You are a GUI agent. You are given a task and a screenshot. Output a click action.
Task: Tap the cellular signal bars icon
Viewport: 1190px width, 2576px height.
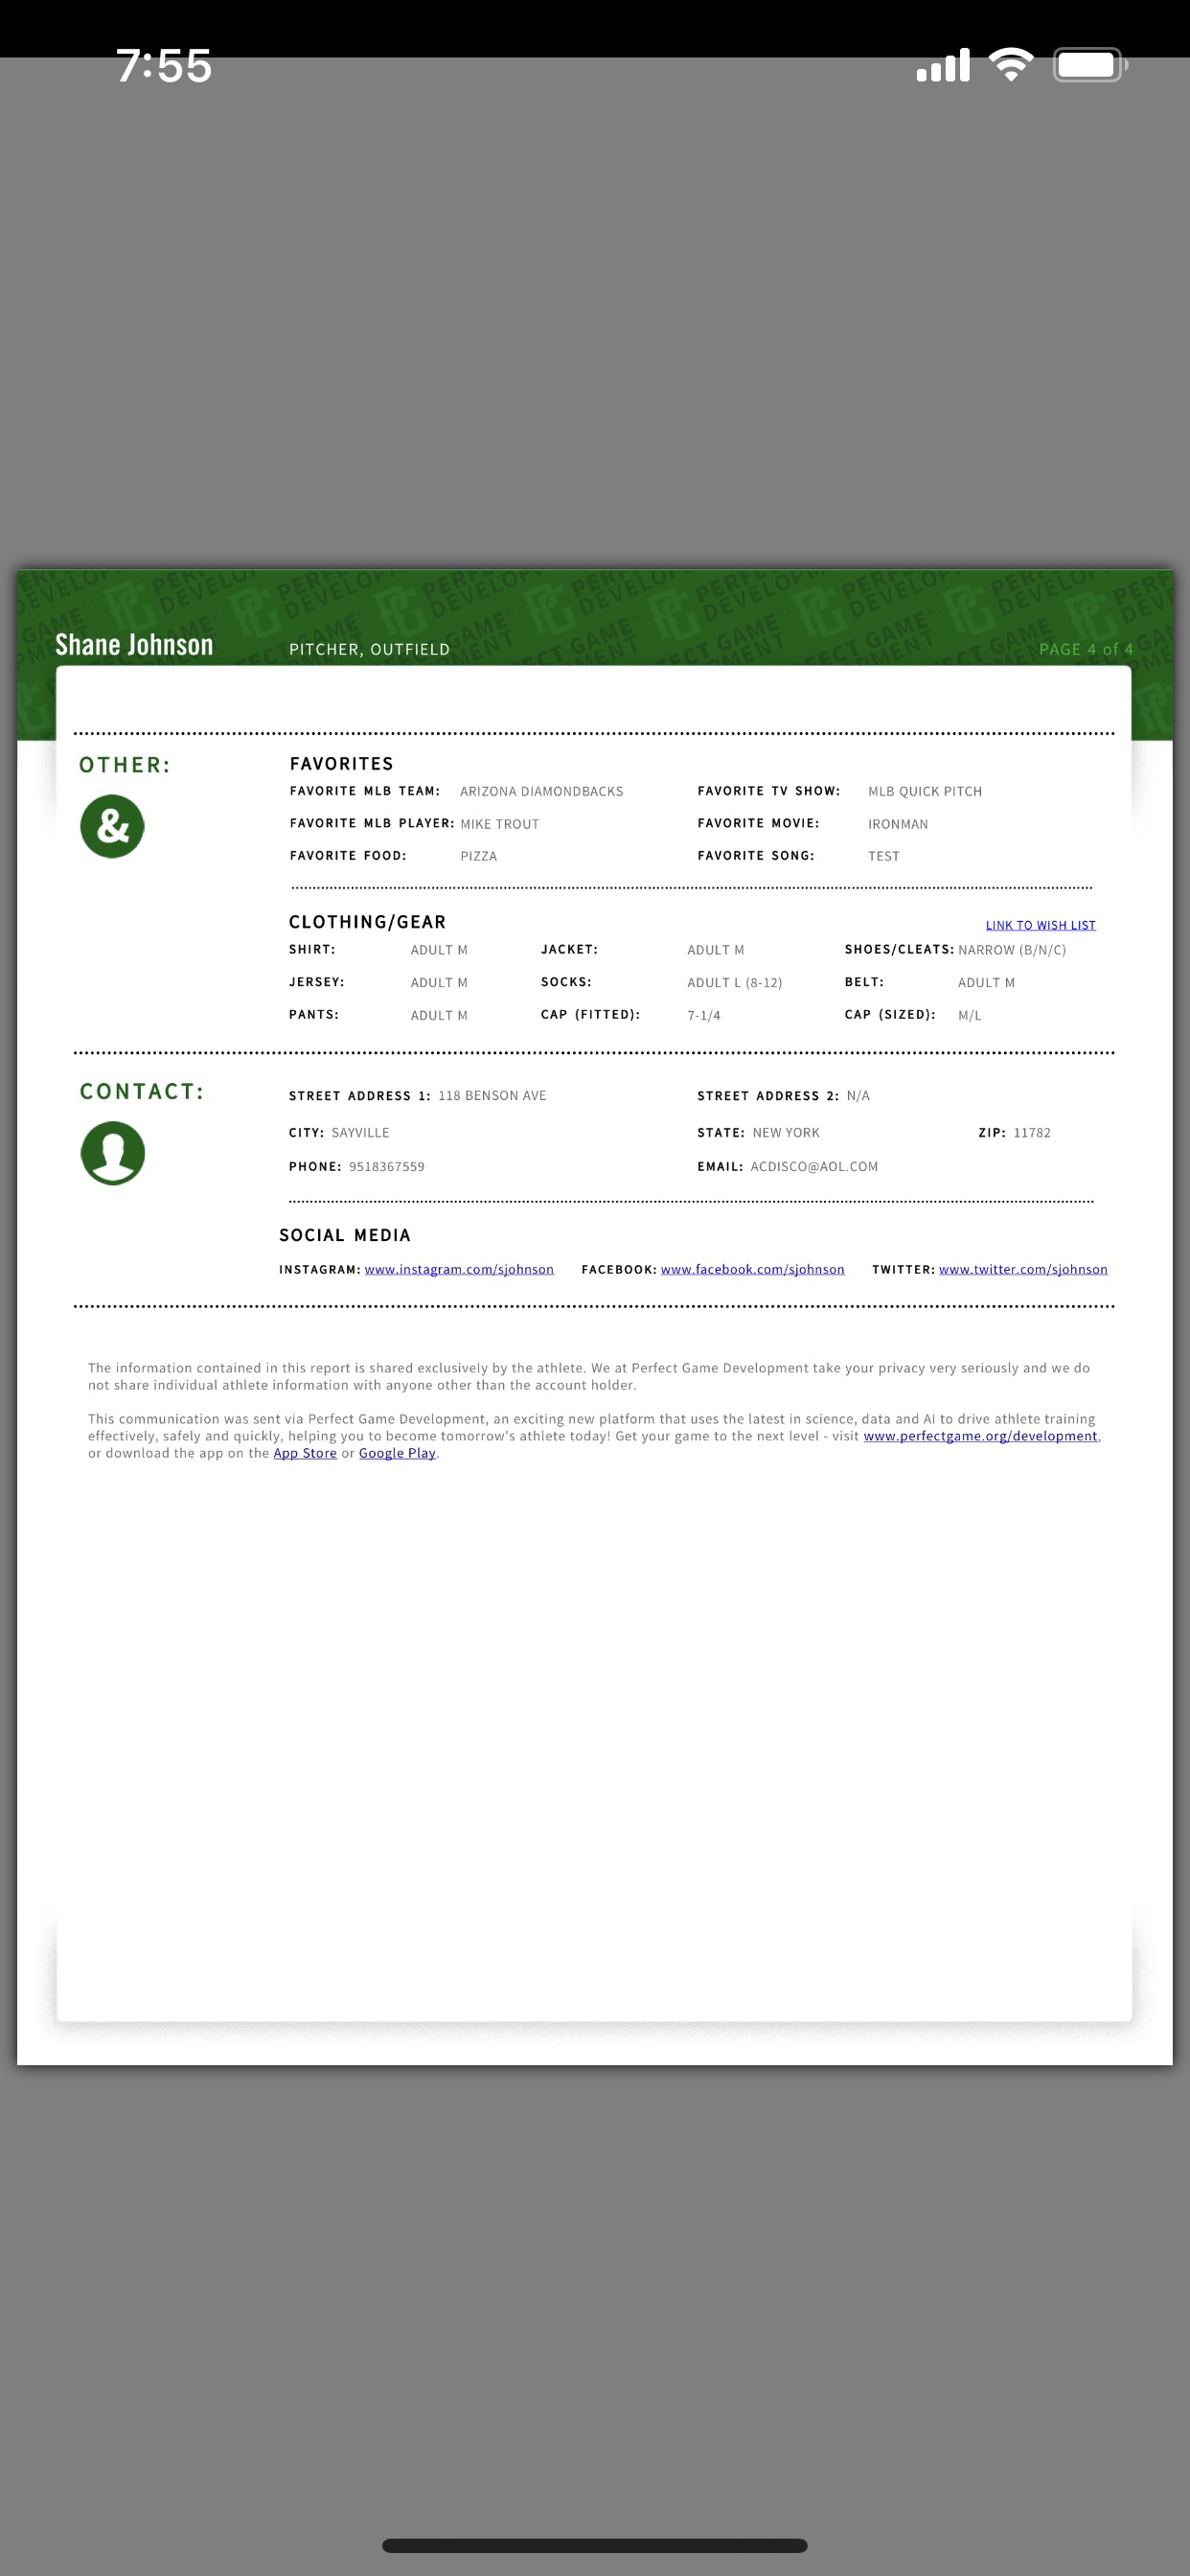click(x=942, y=65)
